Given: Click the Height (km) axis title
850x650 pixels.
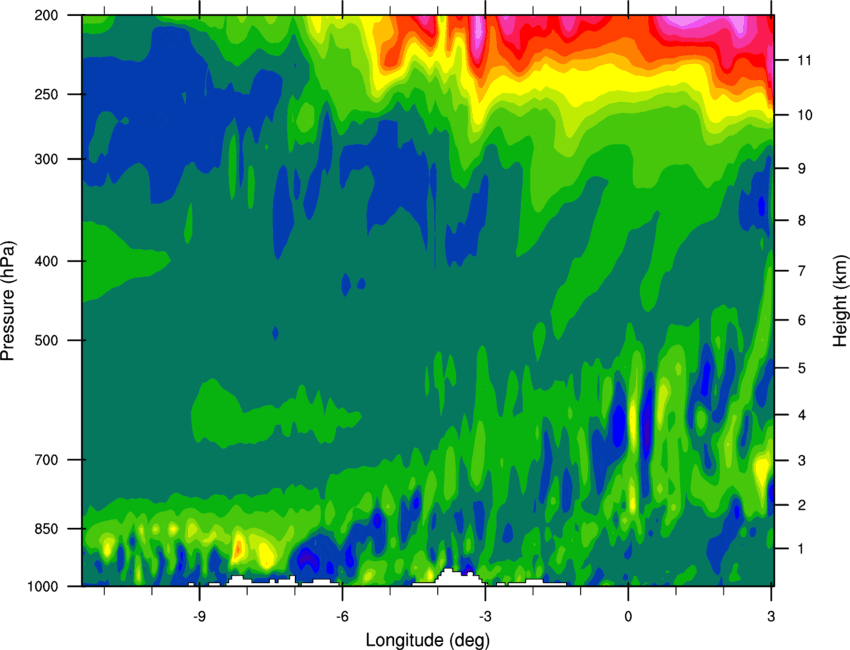Looking at the screenshot, I should click(x=840, y=300).
